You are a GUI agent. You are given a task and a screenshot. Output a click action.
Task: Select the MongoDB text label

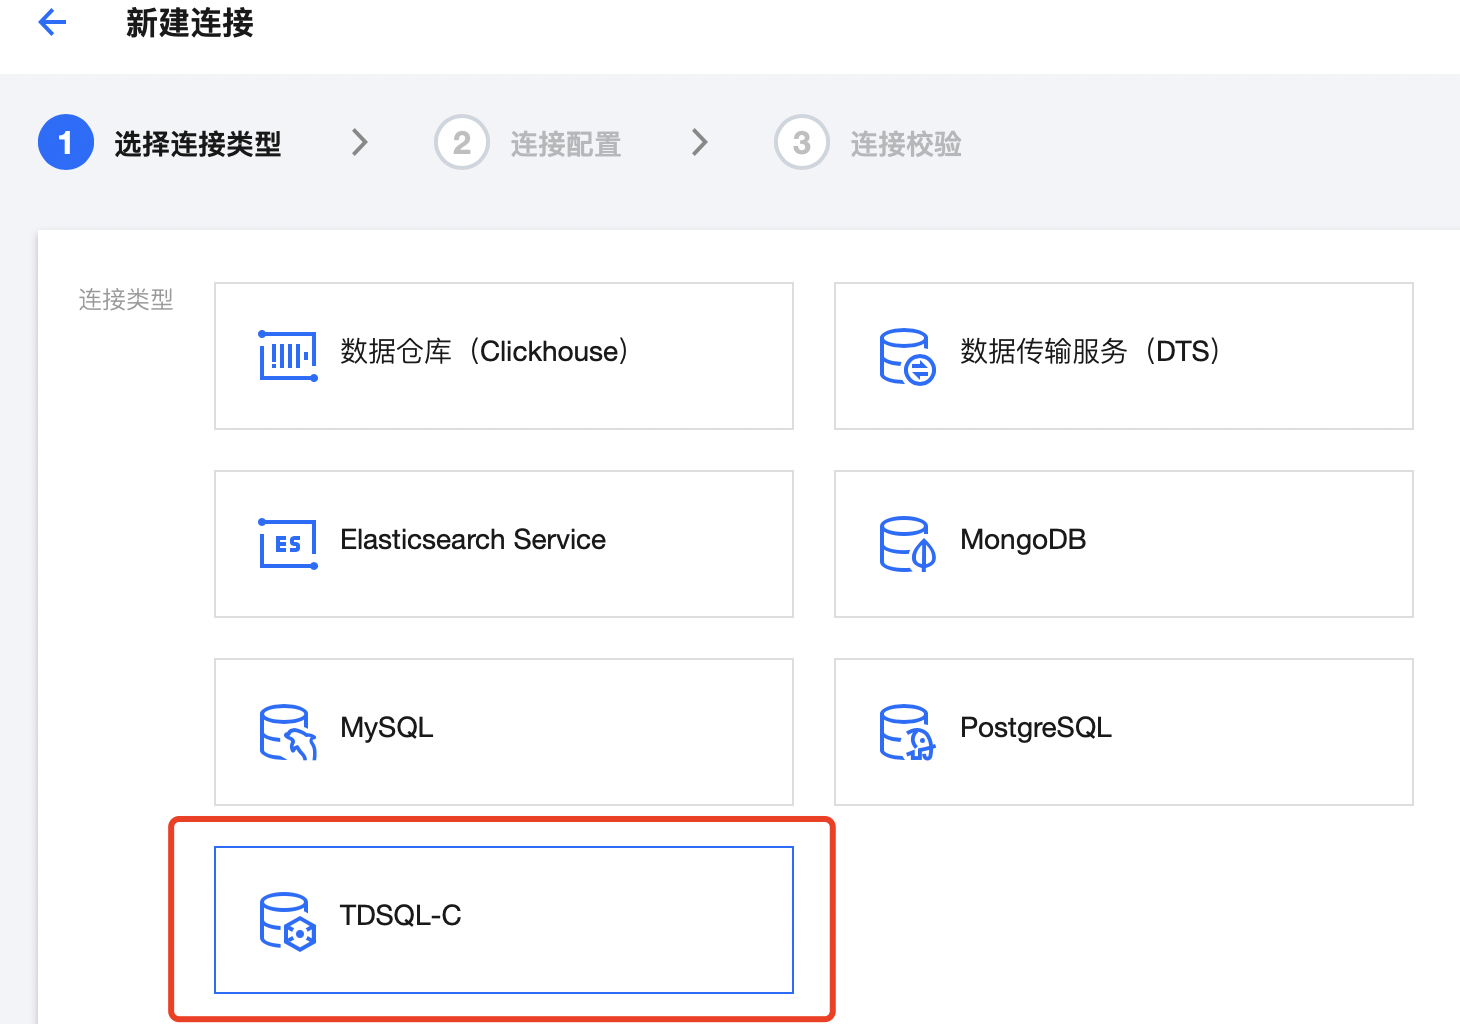pyautogui.click(x=1023, y=540)
